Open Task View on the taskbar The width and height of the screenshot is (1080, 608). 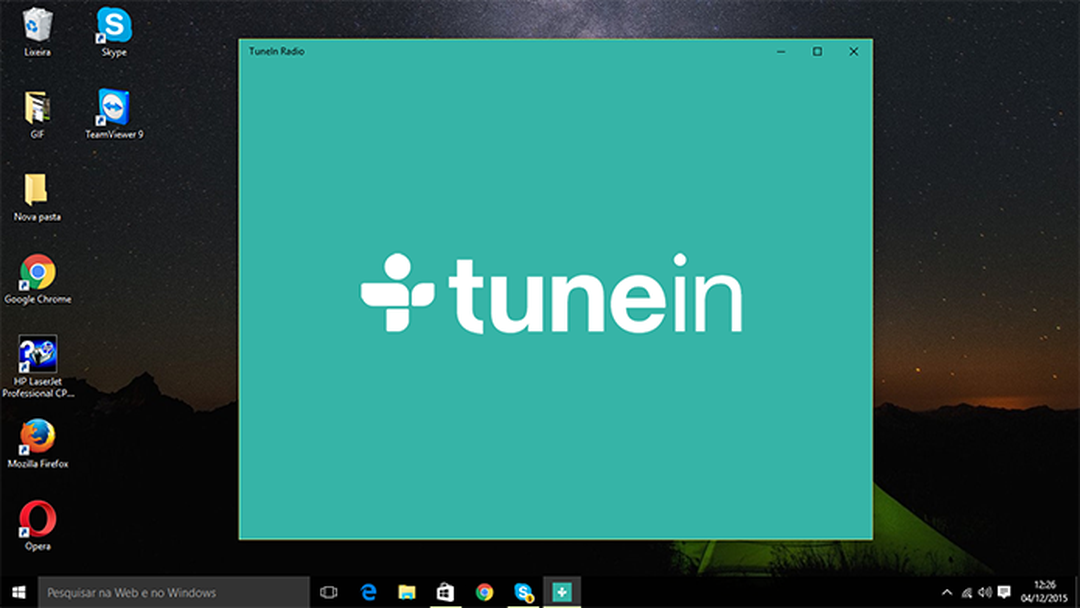click(x=327, y=592)
